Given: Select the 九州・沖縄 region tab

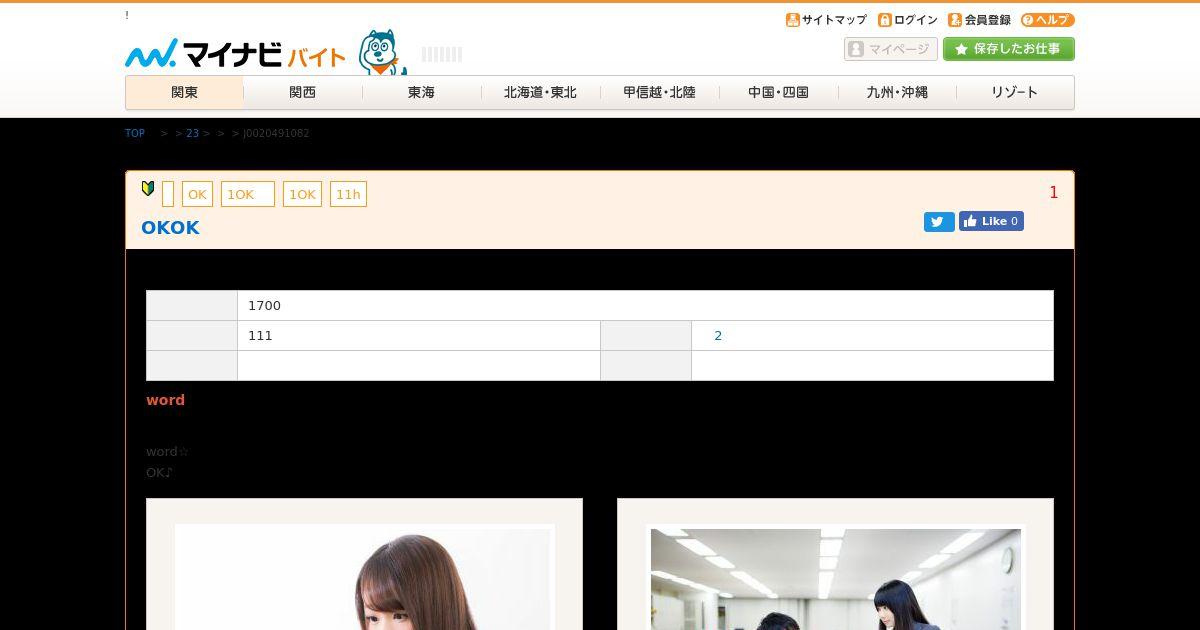Looking at the screenshot, I should coord(897,92).
